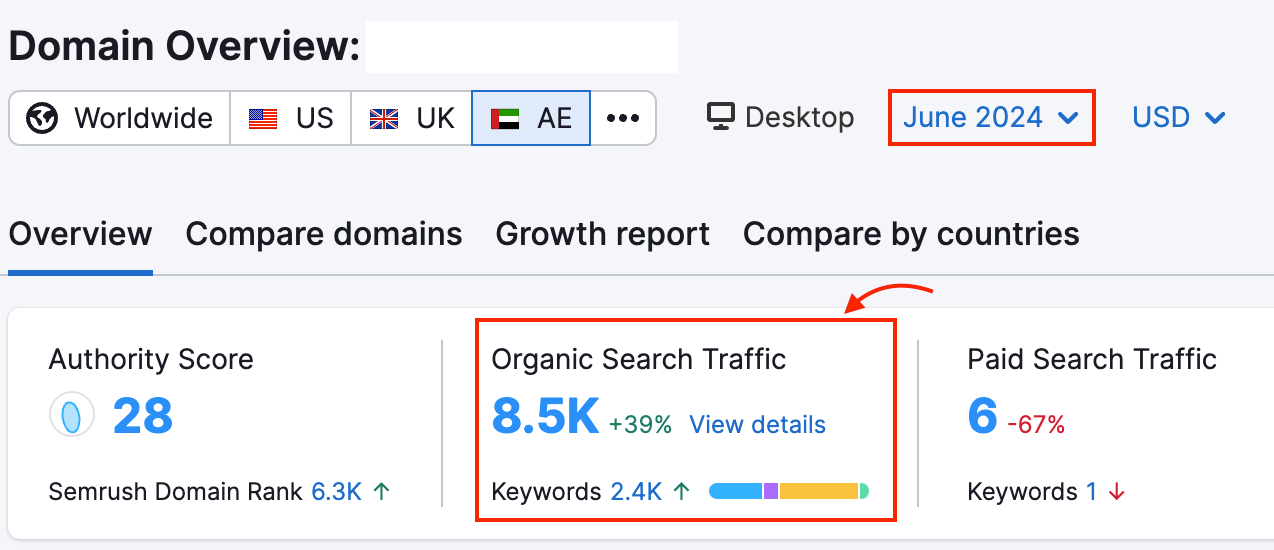Image resolution: width=1274 pixels, height=550 pixels.
Task: Click the 6.3K Semrush Domain Rank value
Action: click(x=336, y=491)
